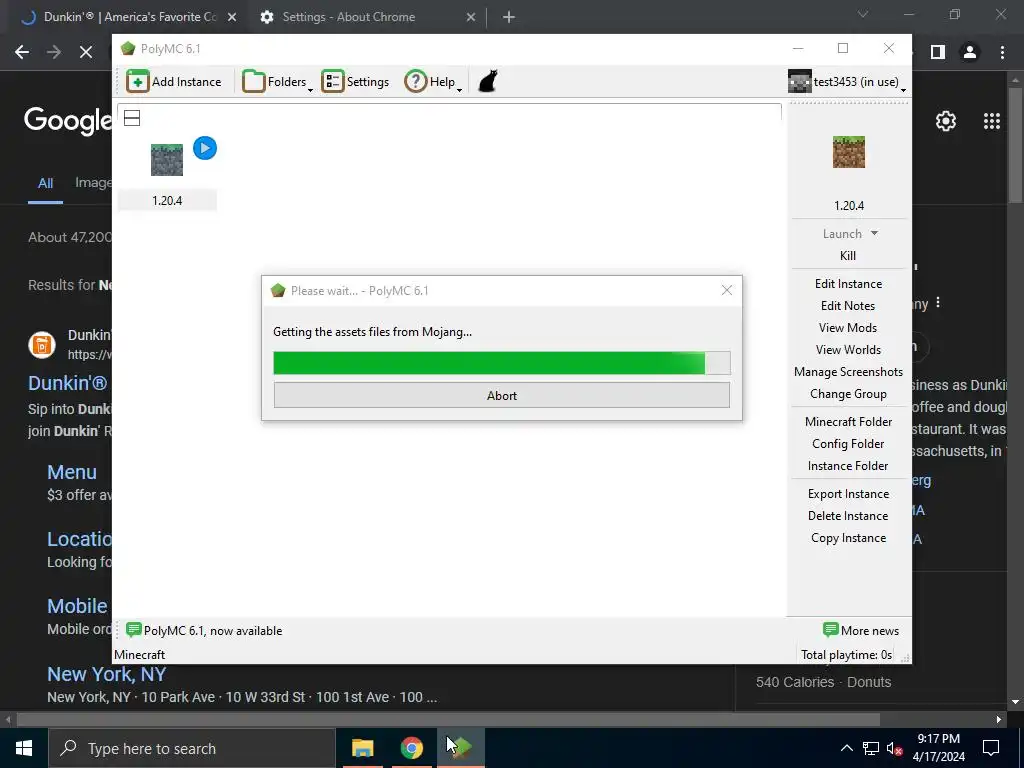
Task: Open View Mods
Action: coord(848,328)
